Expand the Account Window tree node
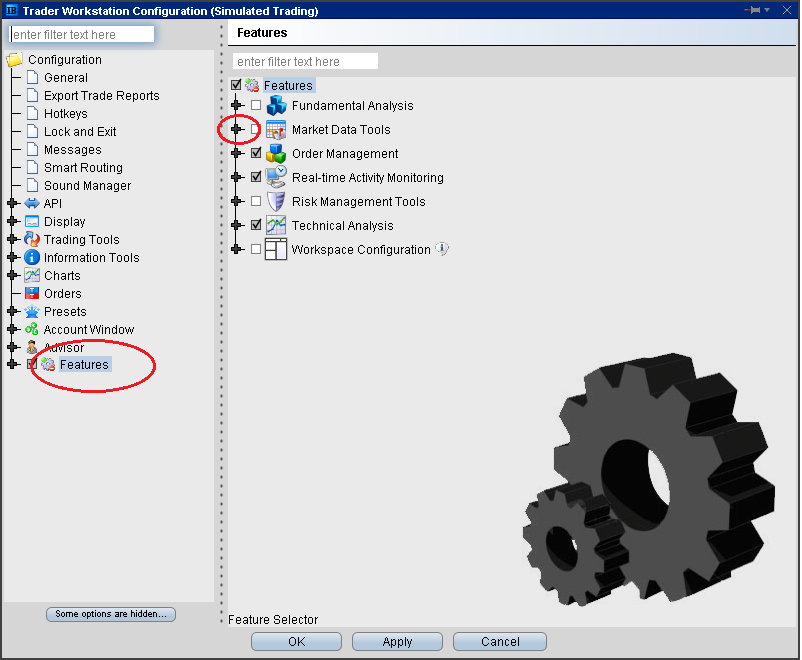Screen dimensions: 802x660 [13, 329]
